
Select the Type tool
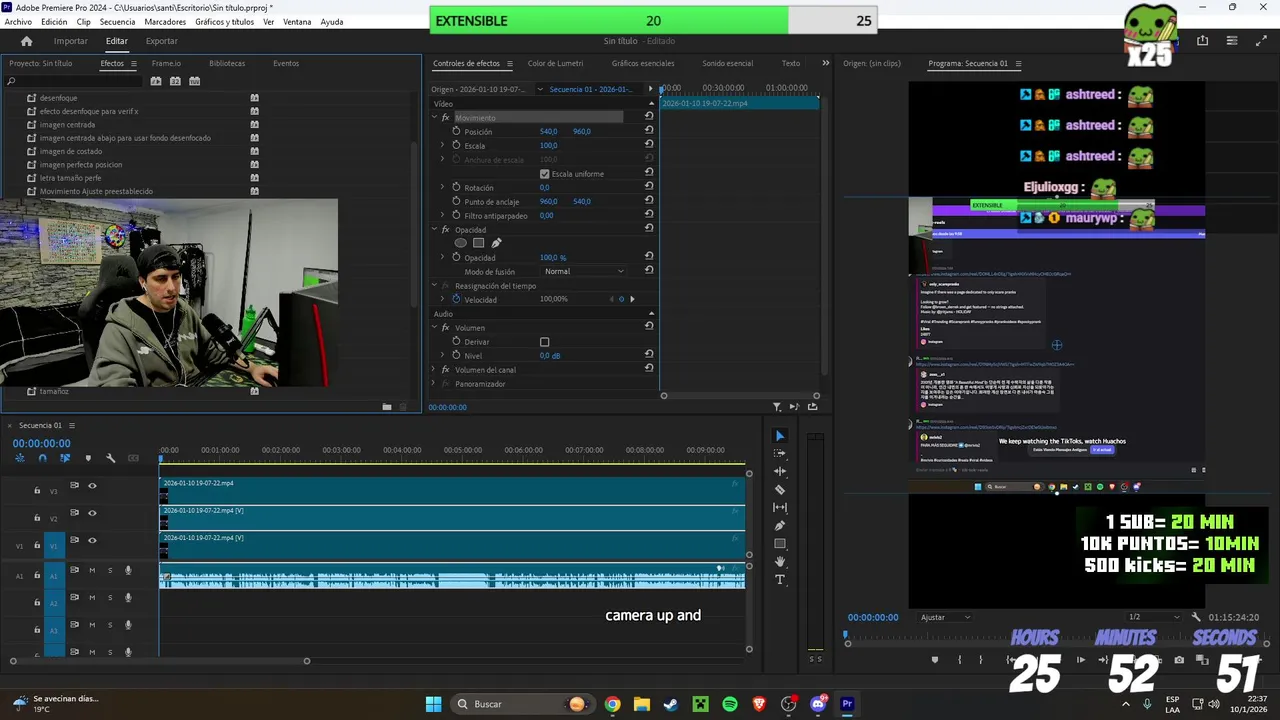(780, 580)
